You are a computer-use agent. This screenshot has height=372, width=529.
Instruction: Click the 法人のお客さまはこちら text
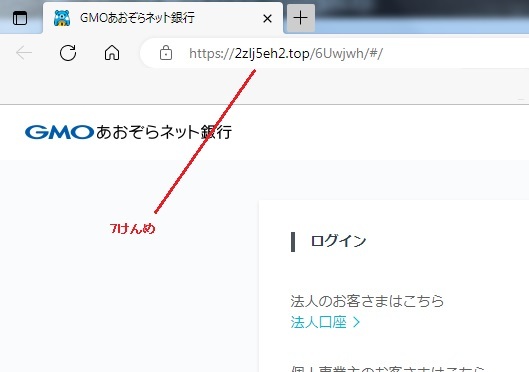pos(367,301)
